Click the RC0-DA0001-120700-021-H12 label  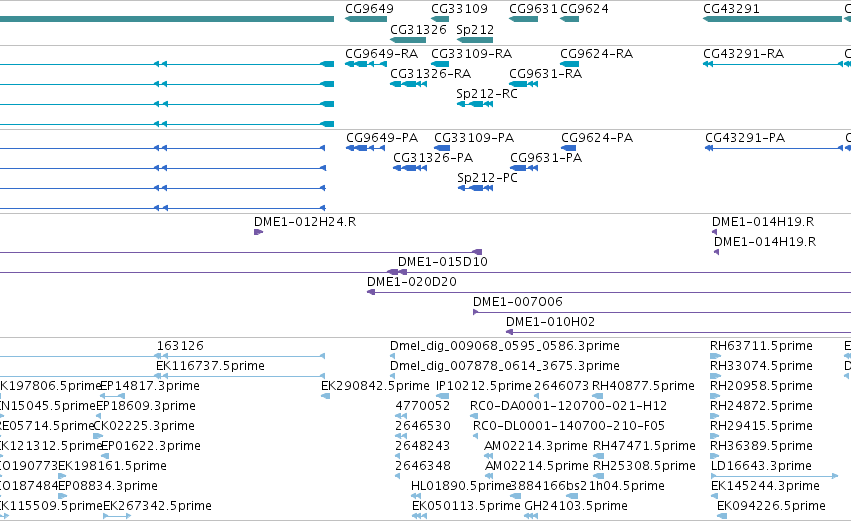(568, 406)
